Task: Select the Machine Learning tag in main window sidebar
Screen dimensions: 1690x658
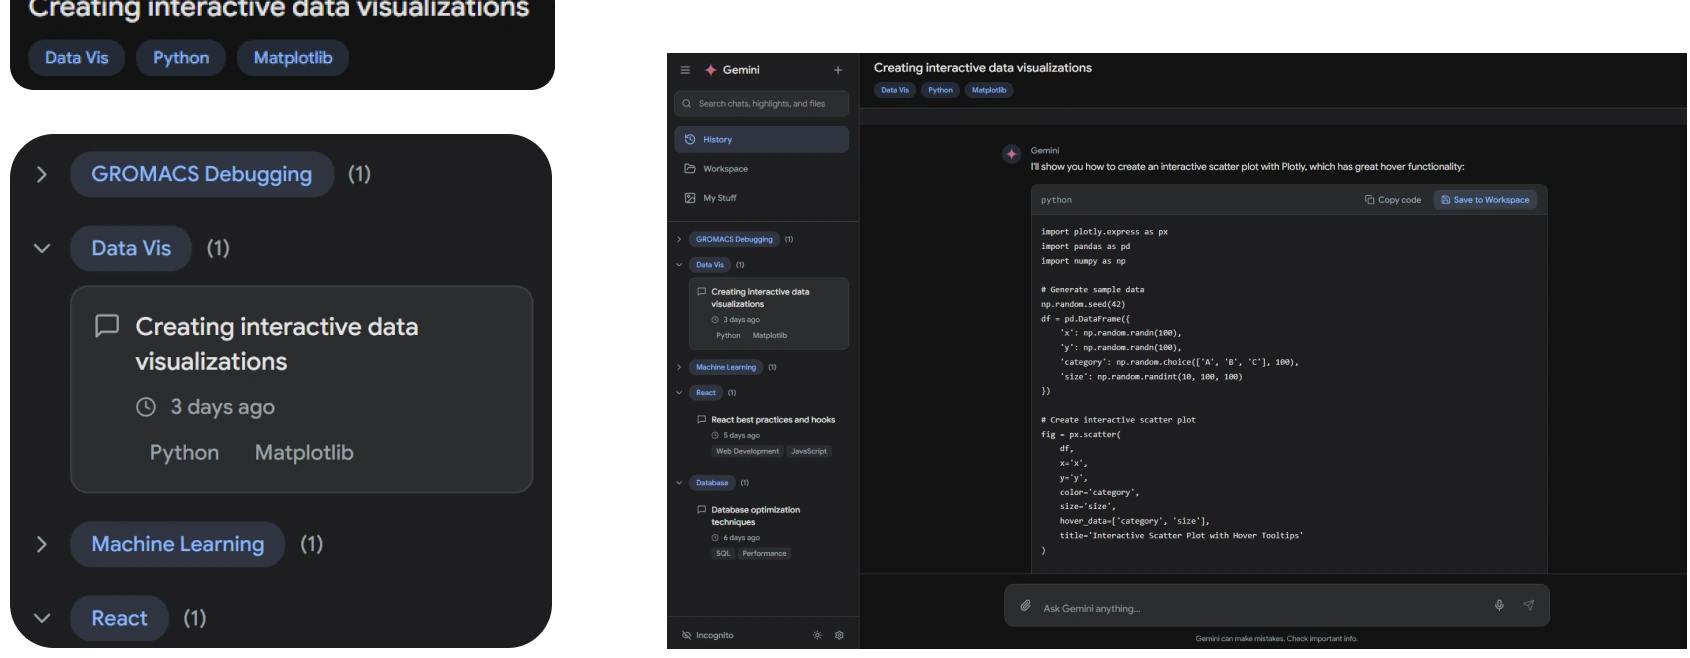Action: pos(726,367)
